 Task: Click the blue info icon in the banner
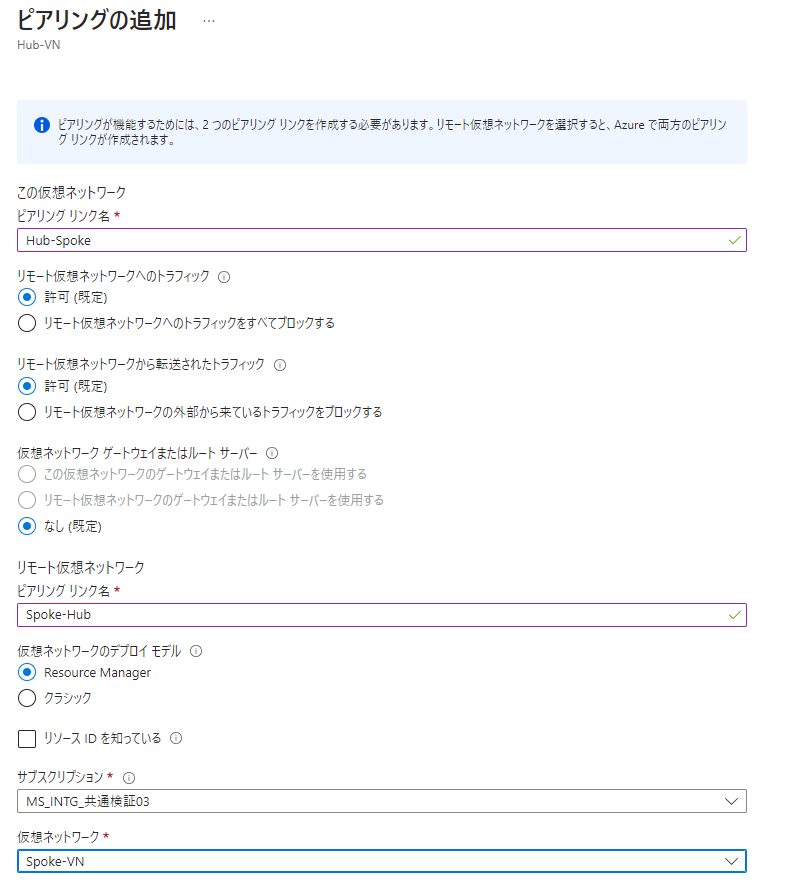(41, 125)
